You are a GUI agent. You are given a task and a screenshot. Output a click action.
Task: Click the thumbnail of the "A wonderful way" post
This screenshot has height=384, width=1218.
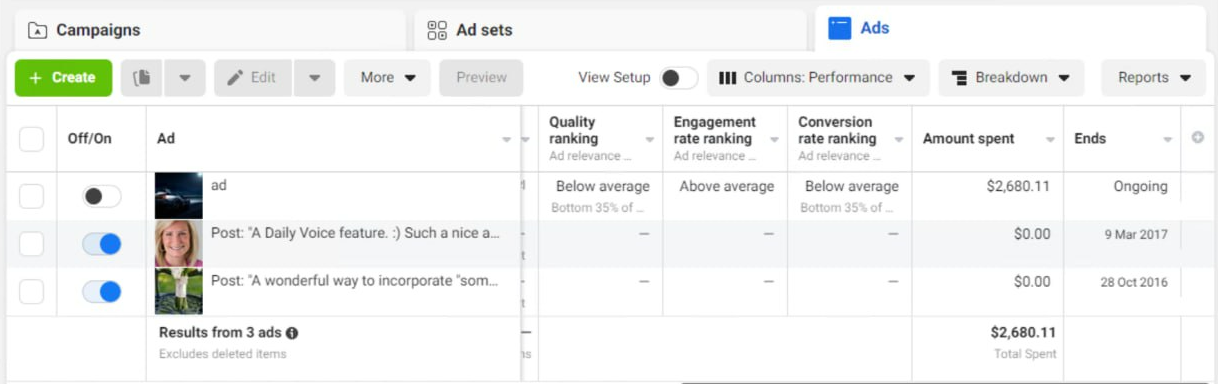(x=179, y=291)
